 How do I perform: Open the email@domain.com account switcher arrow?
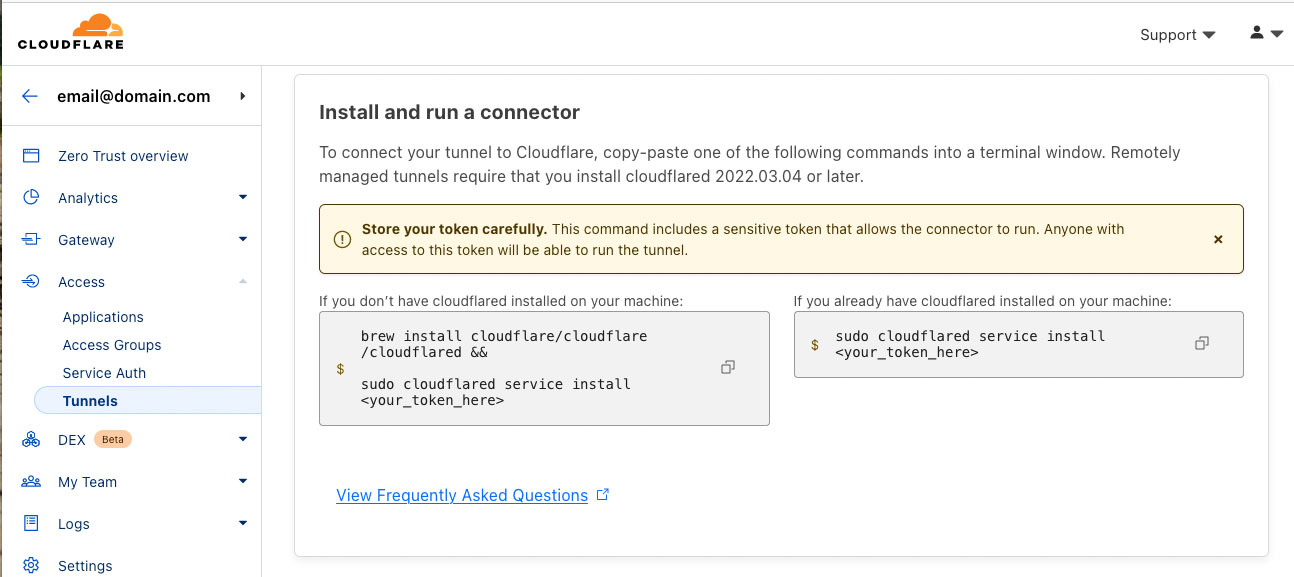[242, 96]
